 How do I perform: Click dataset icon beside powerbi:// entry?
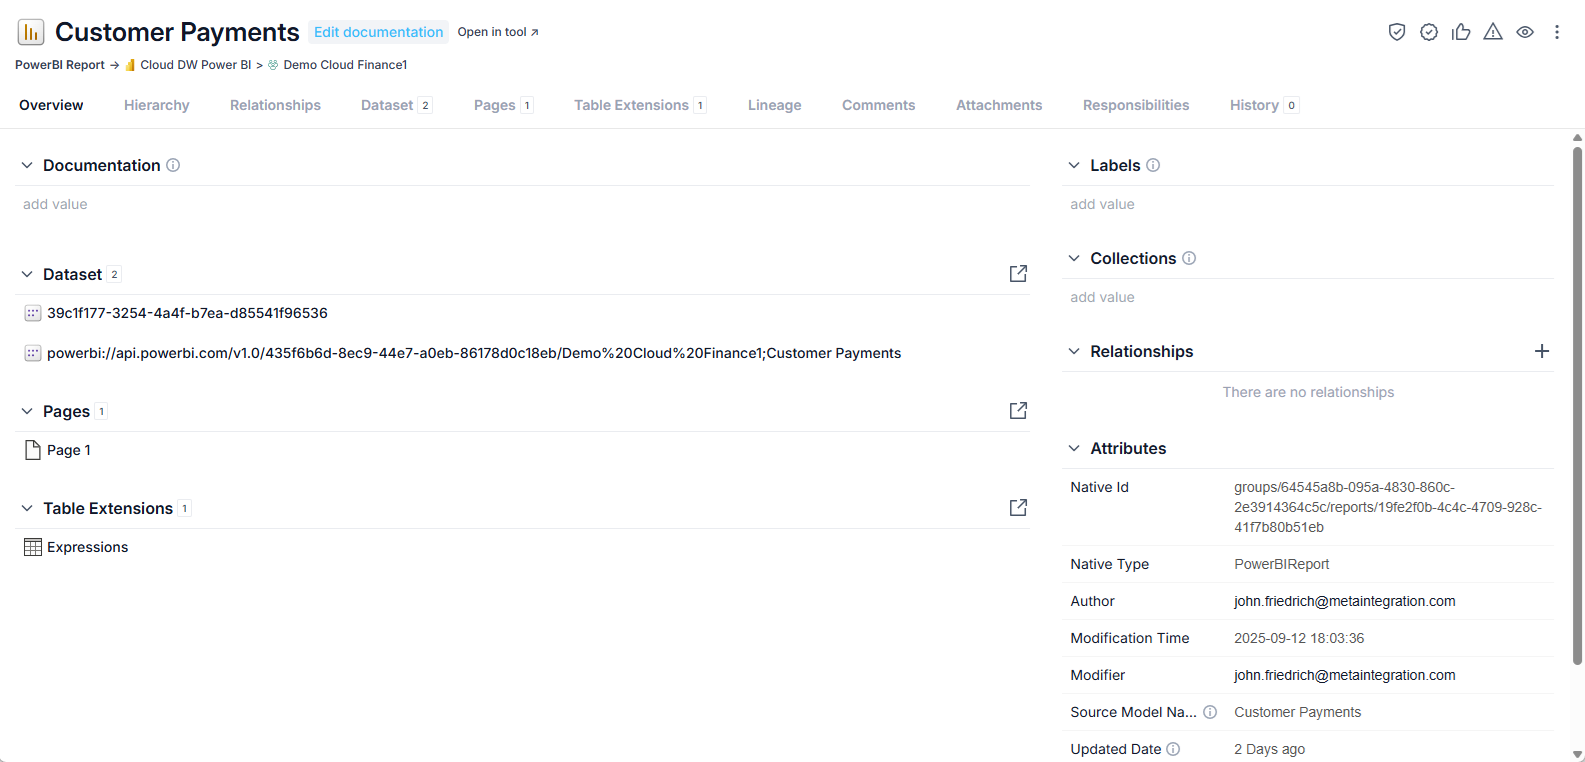pyautogui.click(x=32, y=353)
